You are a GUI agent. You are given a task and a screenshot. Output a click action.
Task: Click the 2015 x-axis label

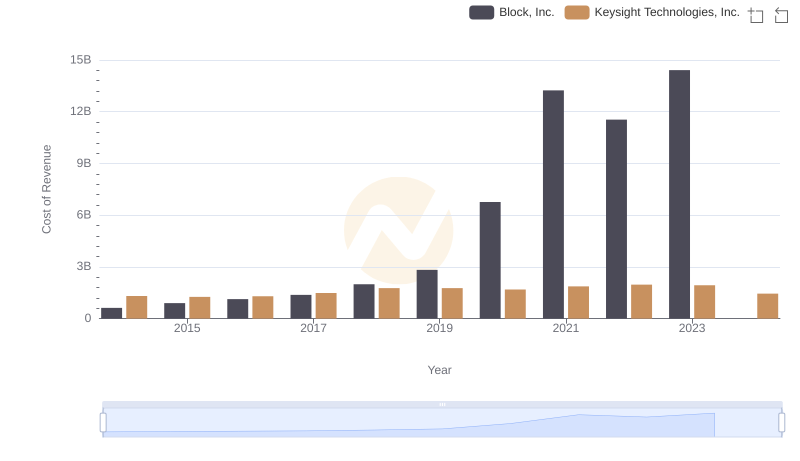(187, 328)
